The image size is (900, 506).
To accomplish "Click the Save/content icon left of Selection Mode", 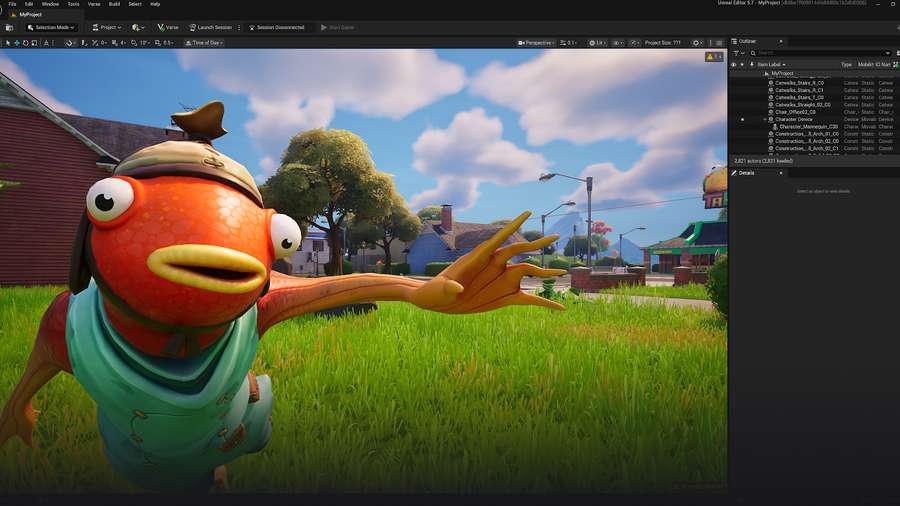I will pos(9,27).
